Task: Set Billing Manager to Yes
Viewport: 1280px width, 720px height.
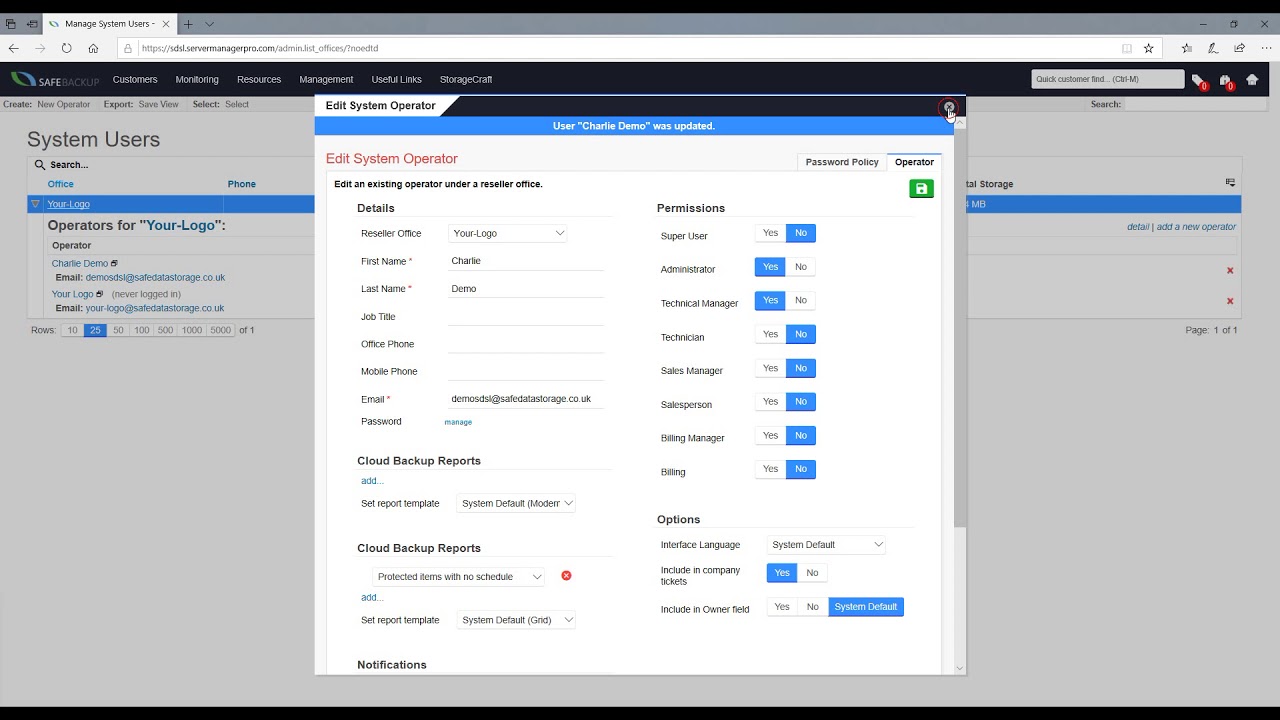Action: 770,435
